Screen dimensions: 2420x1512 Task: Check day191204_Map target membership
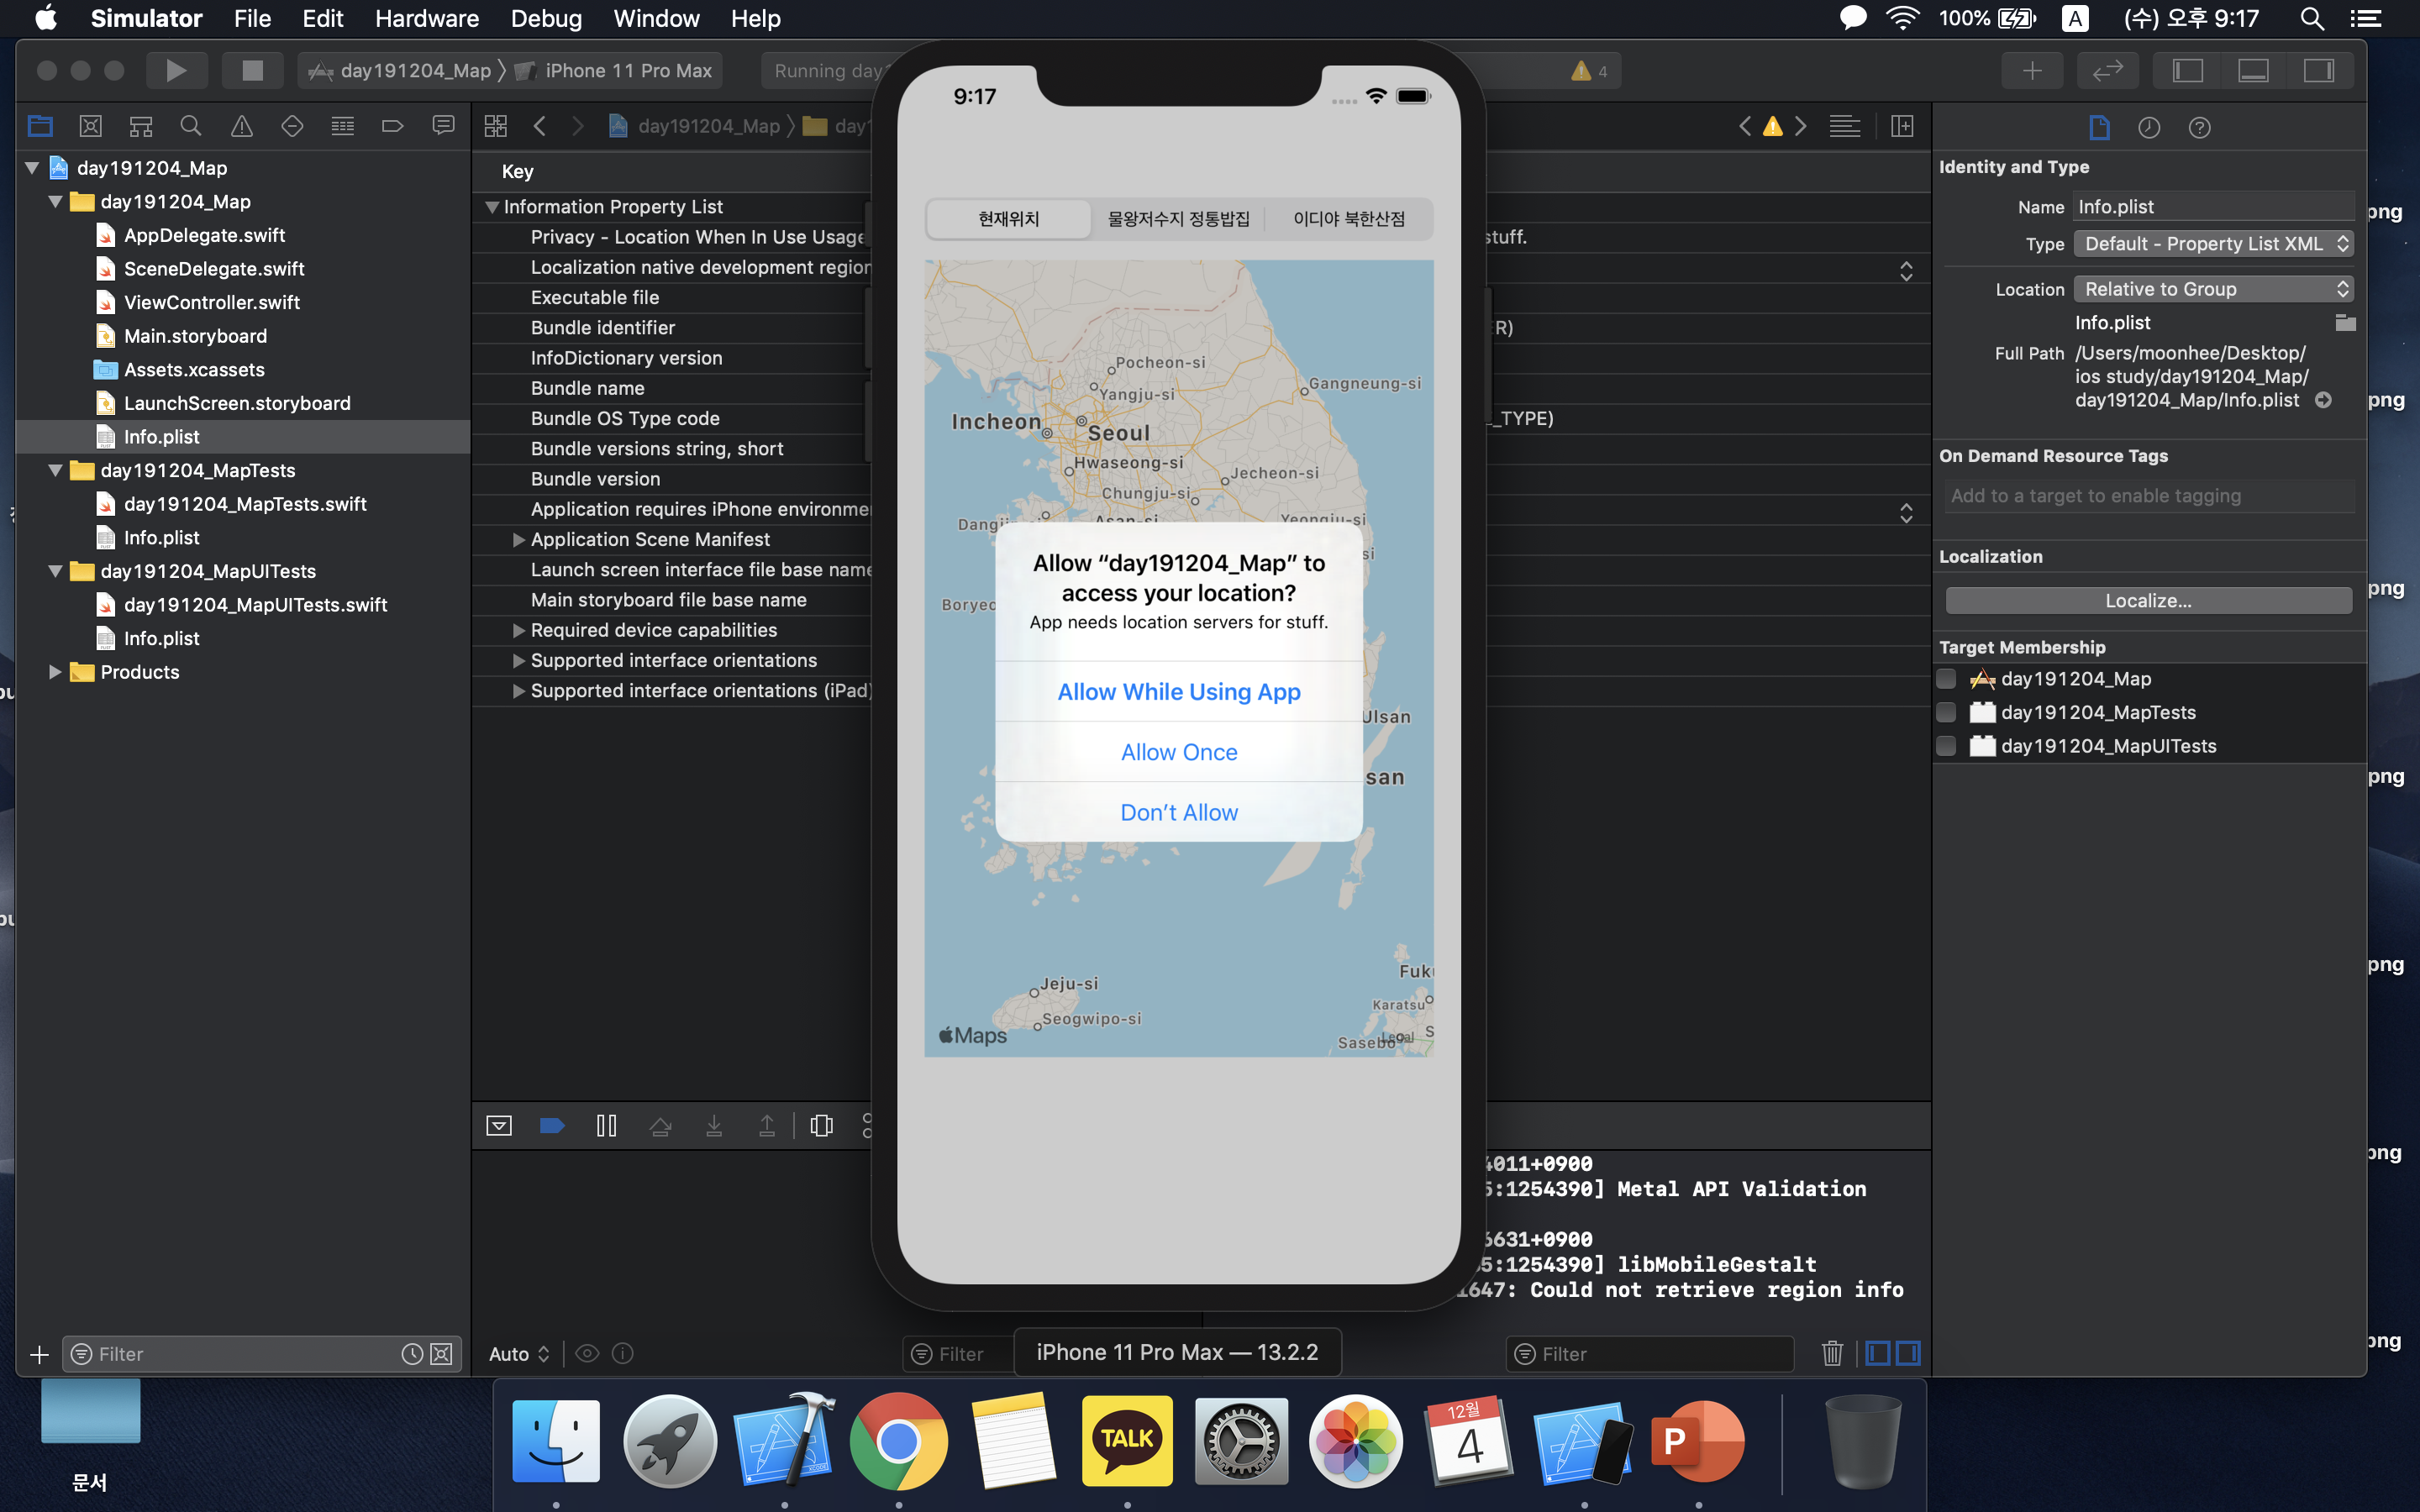1946,679
